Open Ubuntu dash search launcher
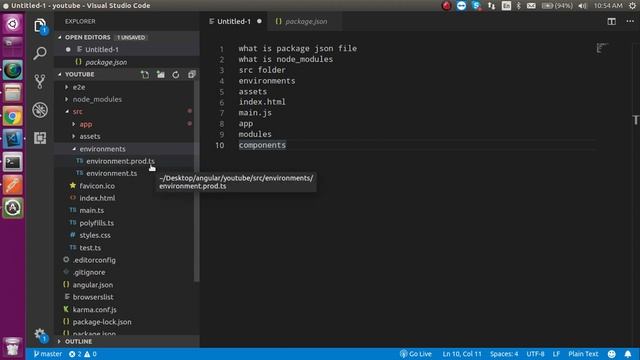 coord(13,24)
